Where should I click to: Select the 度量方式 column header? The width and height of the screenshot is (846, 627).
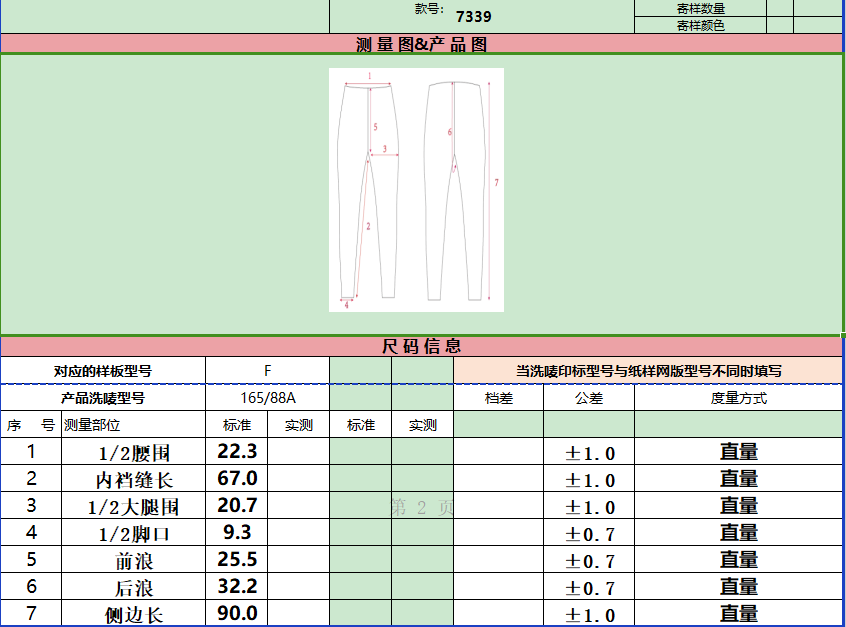point(738,398)
